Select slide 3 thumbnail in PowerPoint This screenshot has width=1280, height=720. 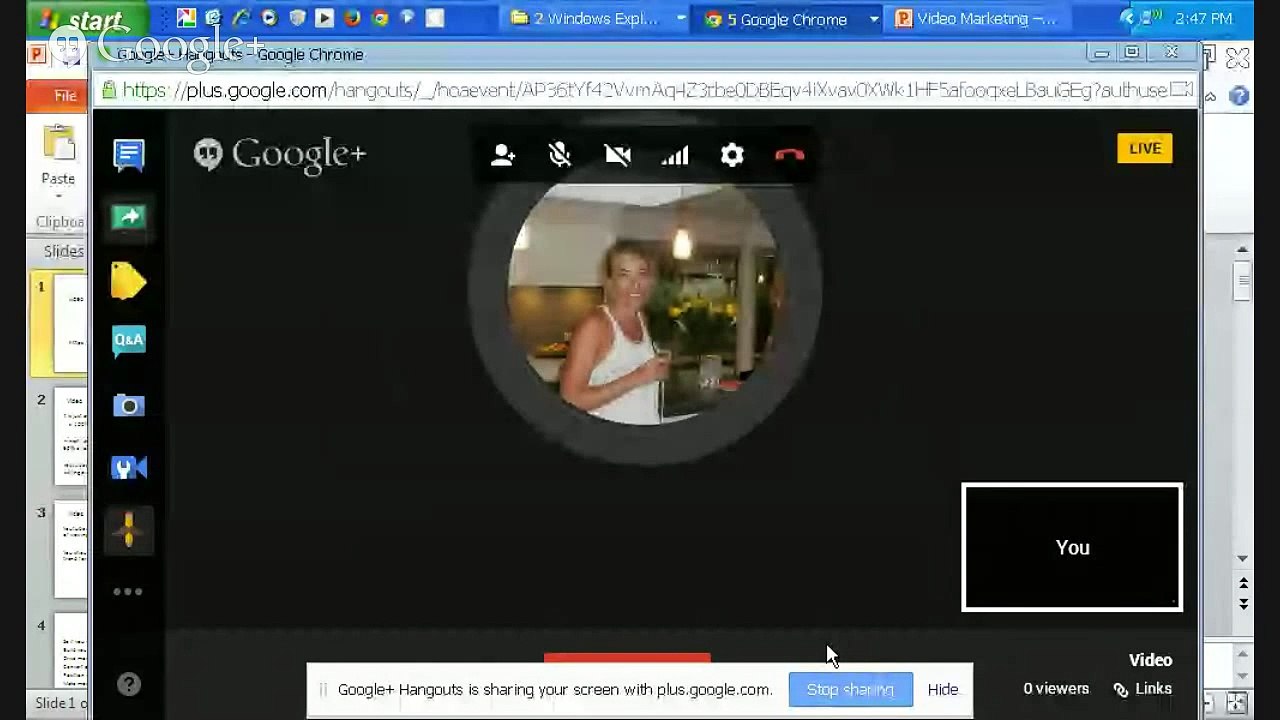click(x=70, y=550)
